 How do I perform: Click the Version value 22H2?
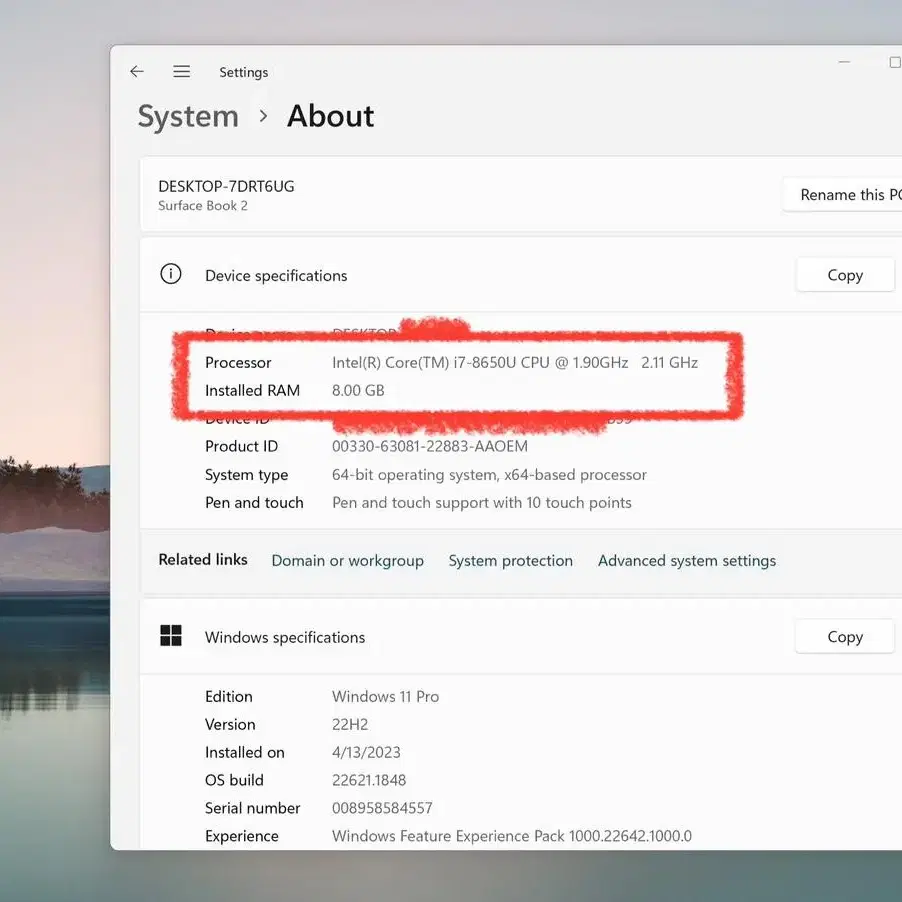(x=350, y=724)
